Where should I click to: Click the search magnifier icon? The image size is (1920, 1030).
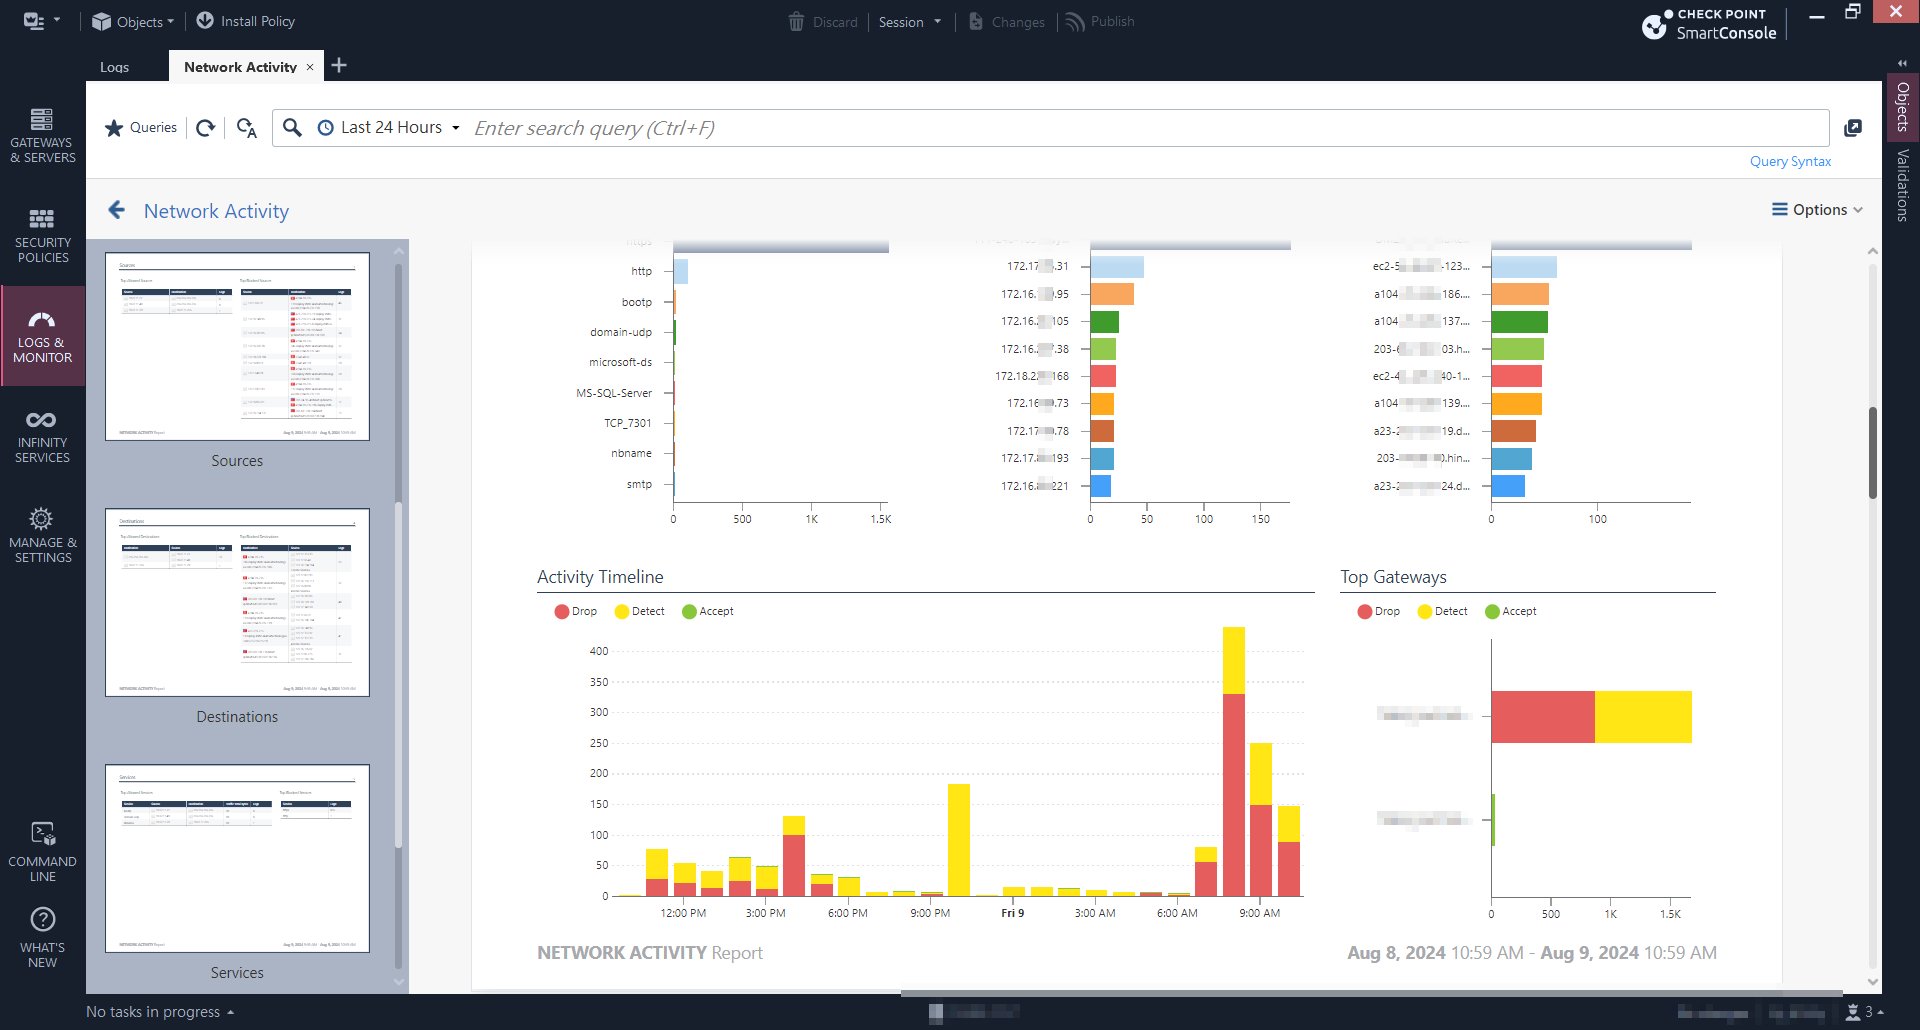click(292, 127)
